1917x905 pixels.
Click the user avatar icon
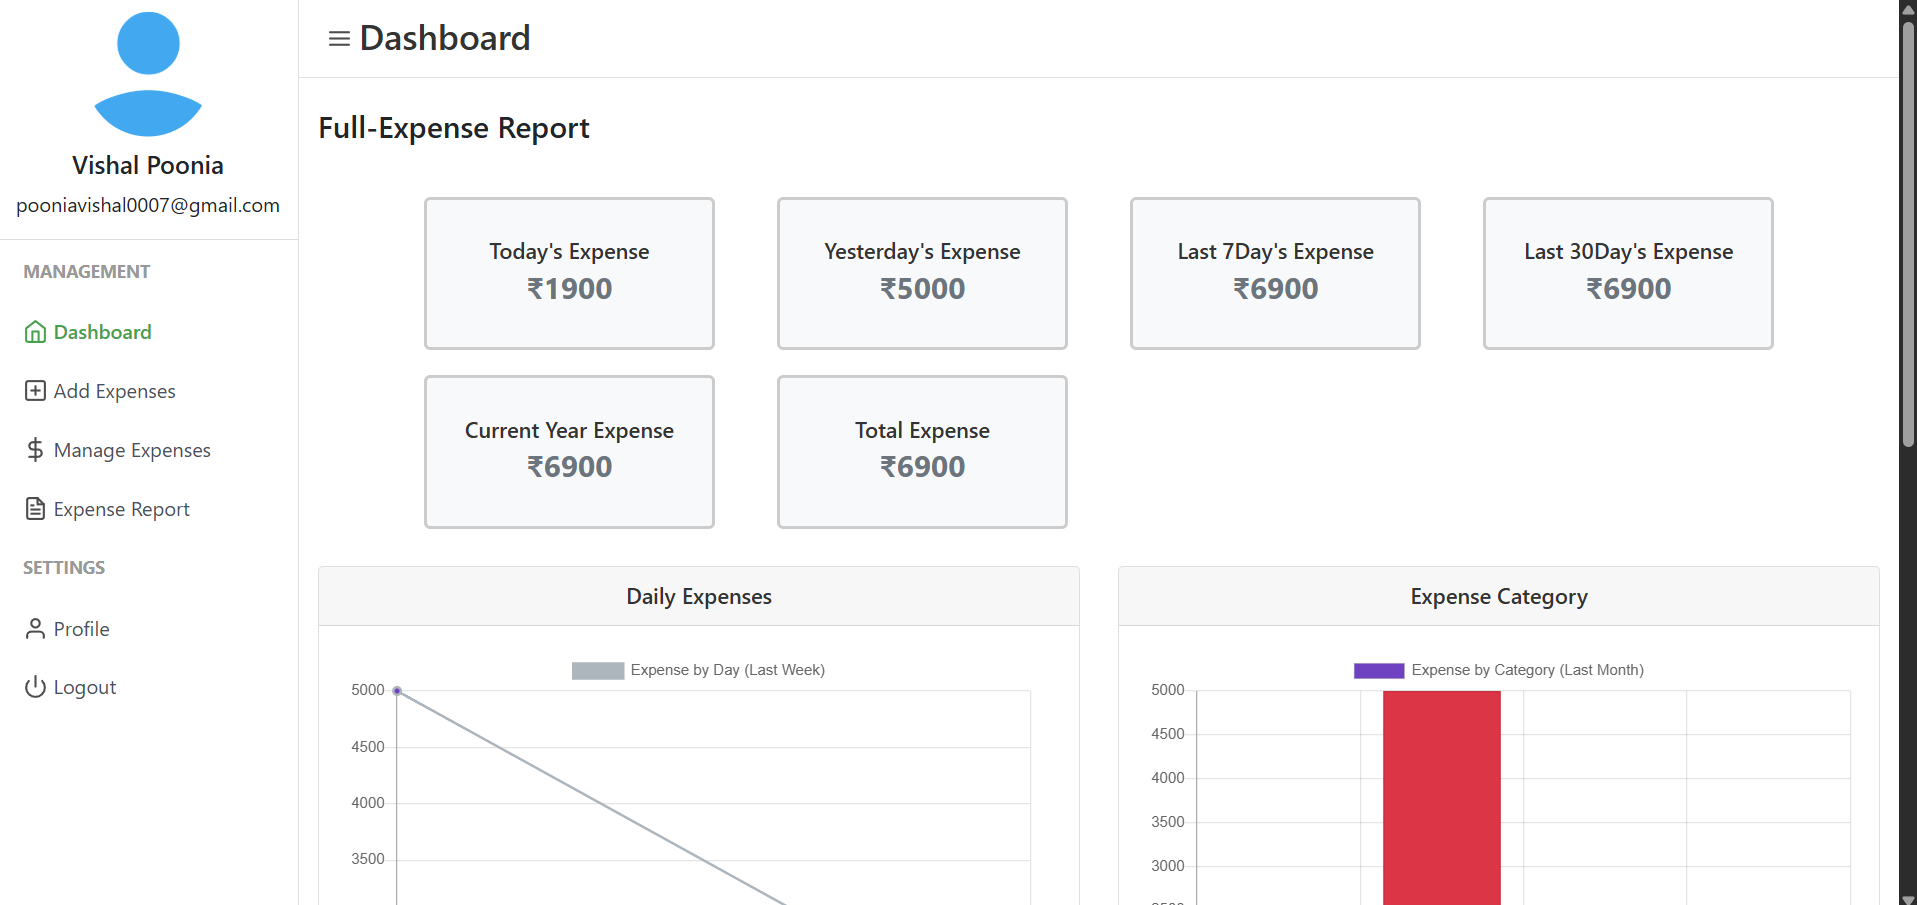[148, 74]
